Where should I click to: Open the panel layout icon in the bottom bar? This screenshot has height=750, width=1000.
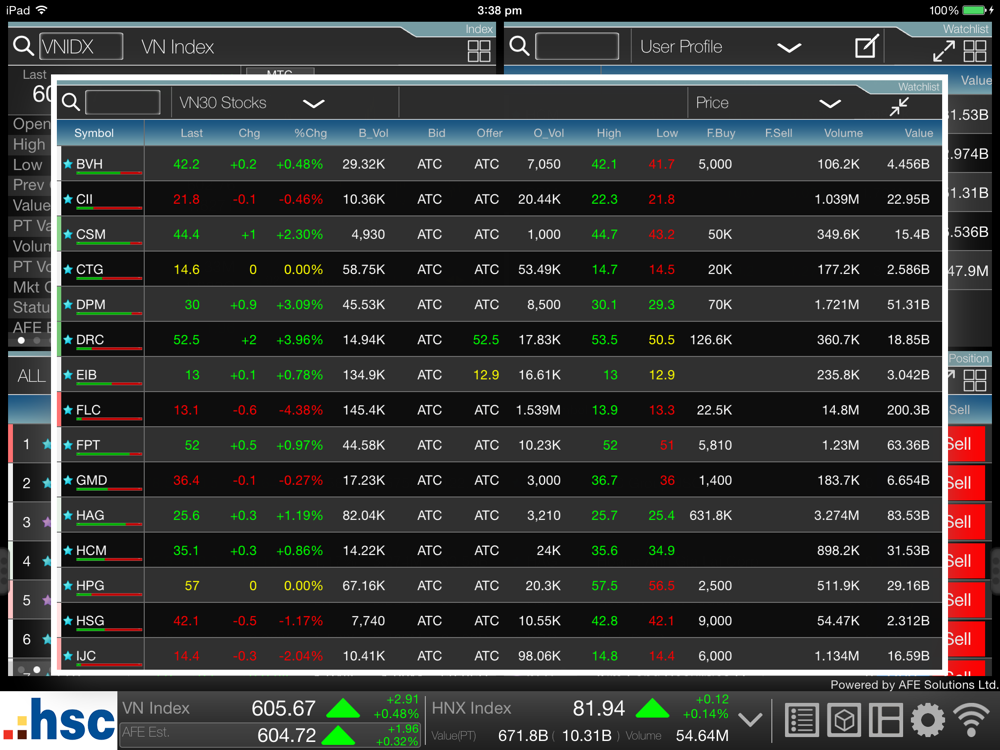[886, 721]
